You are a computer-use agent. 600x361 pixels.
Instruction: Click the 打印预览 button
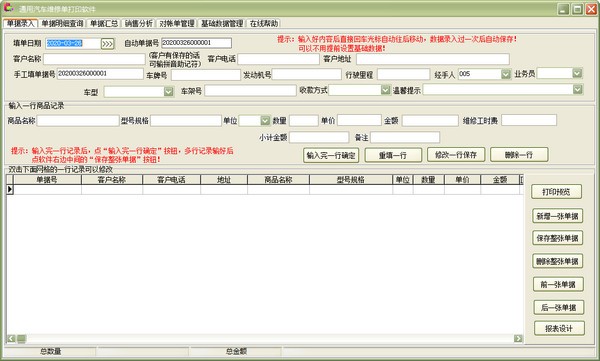[556, 191]
